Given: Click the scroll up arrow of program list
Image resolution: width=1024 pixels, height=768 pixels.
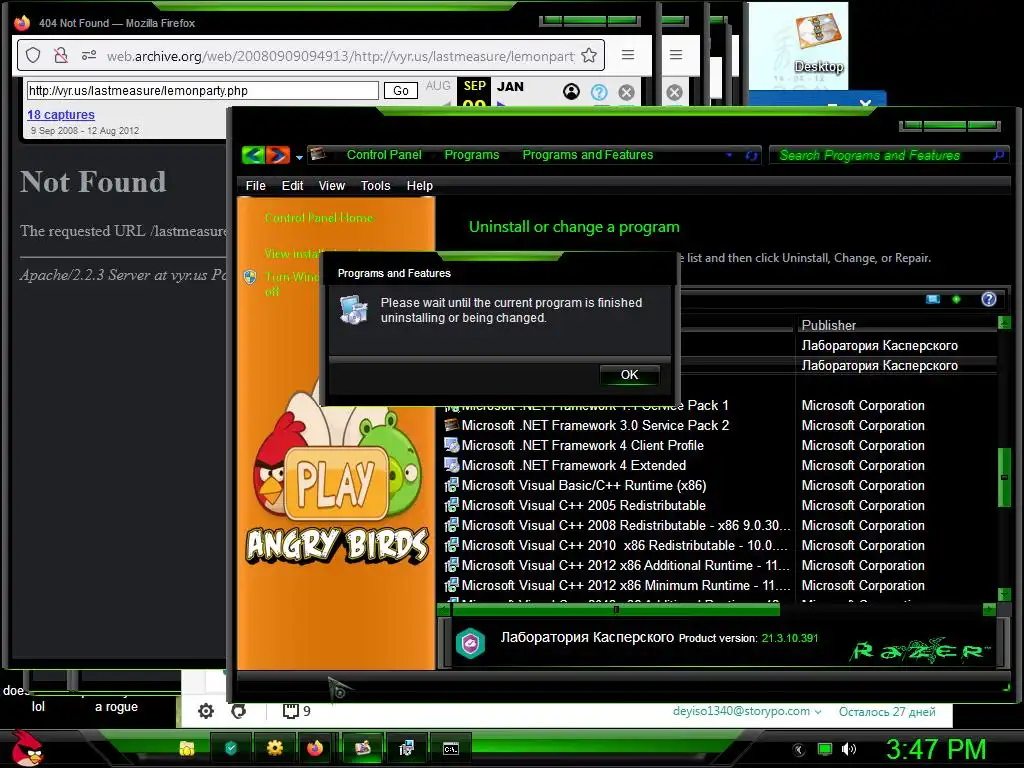Looking at the screenshot, I should coord(1004,322).
